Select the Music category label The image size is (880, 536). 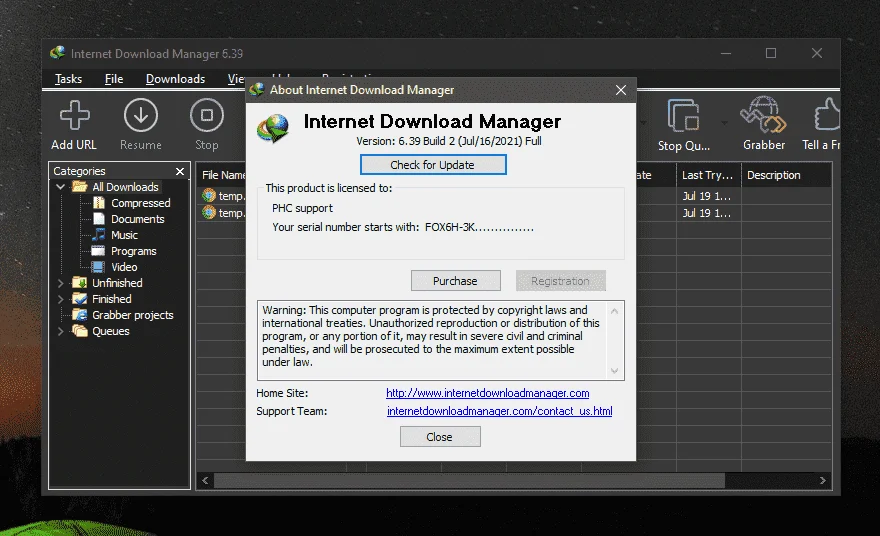point(124,235)
